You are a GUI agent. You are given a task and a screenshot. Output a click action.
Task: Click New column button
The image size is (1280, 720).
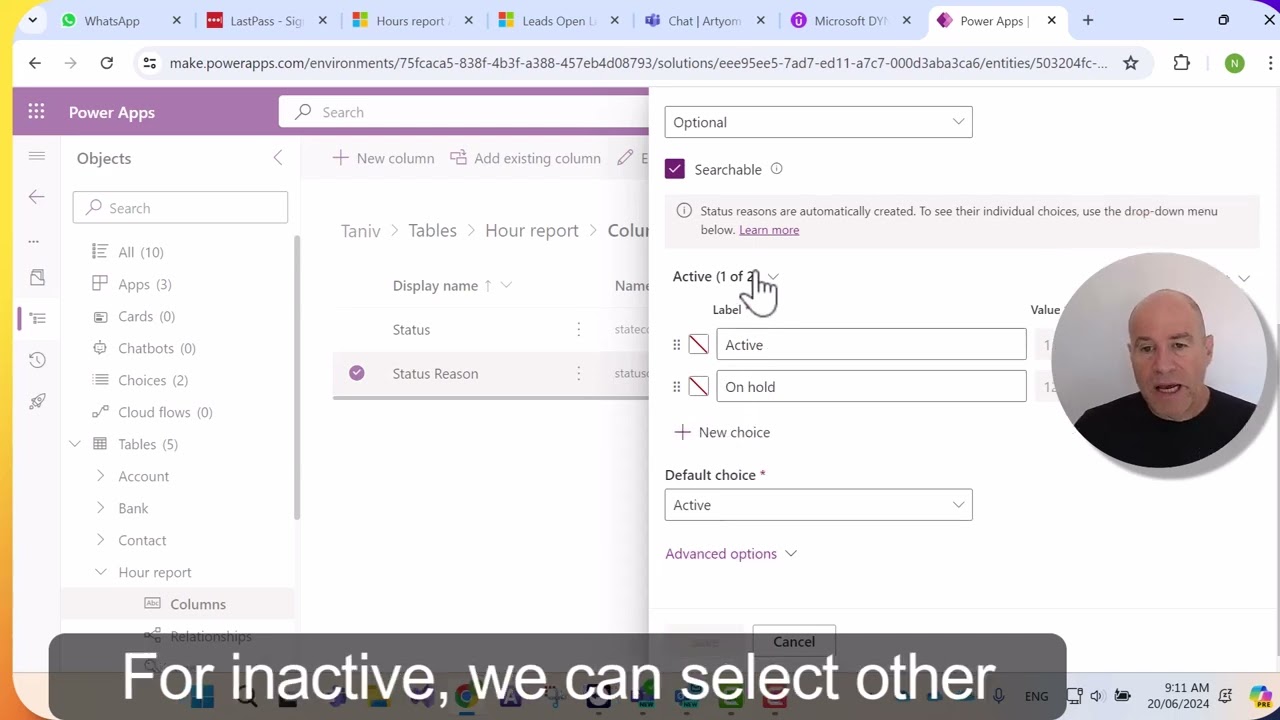[383, 158]
